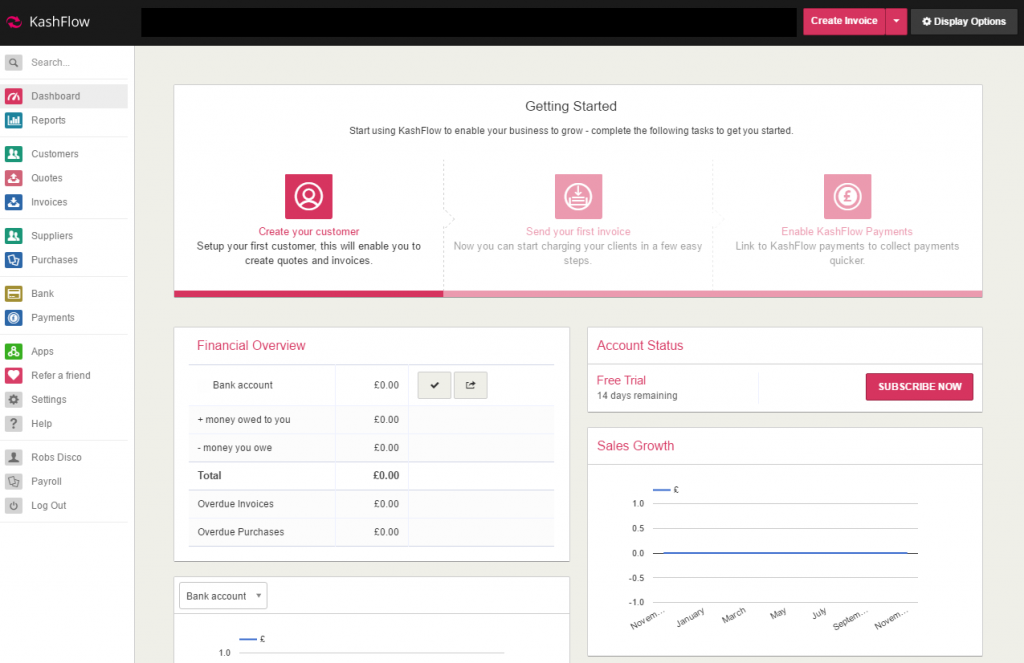Screen dimensions: 1024x663
Task: Go to the Bank section
Action: click(42, 293)
